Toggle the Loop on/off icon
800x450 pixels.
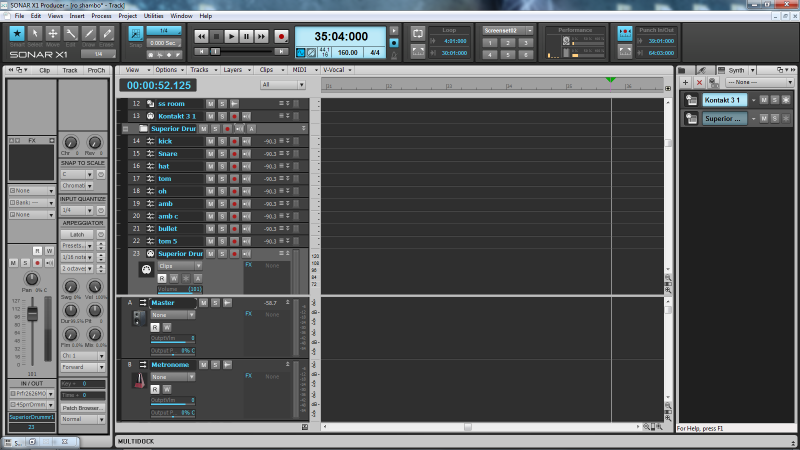[x=418, y=34]
